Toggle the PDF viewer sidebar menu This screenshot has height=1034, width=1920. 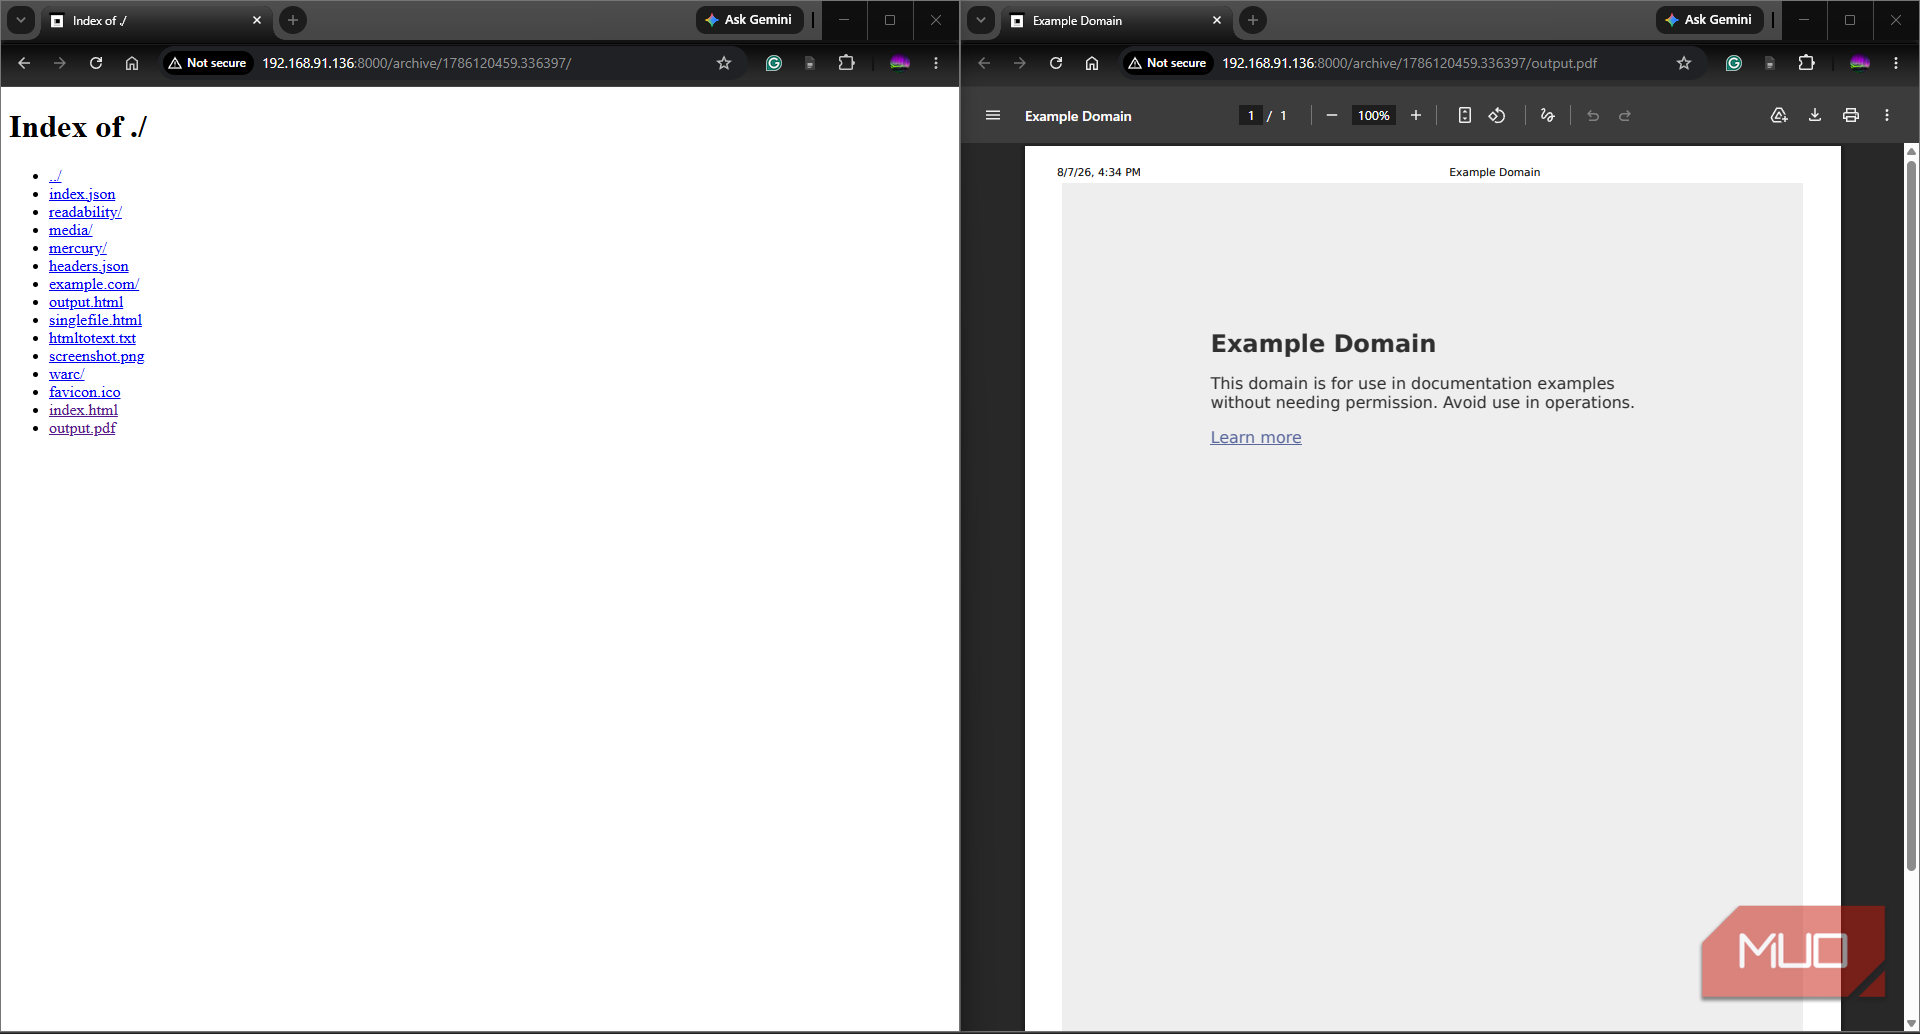point(993,116)
